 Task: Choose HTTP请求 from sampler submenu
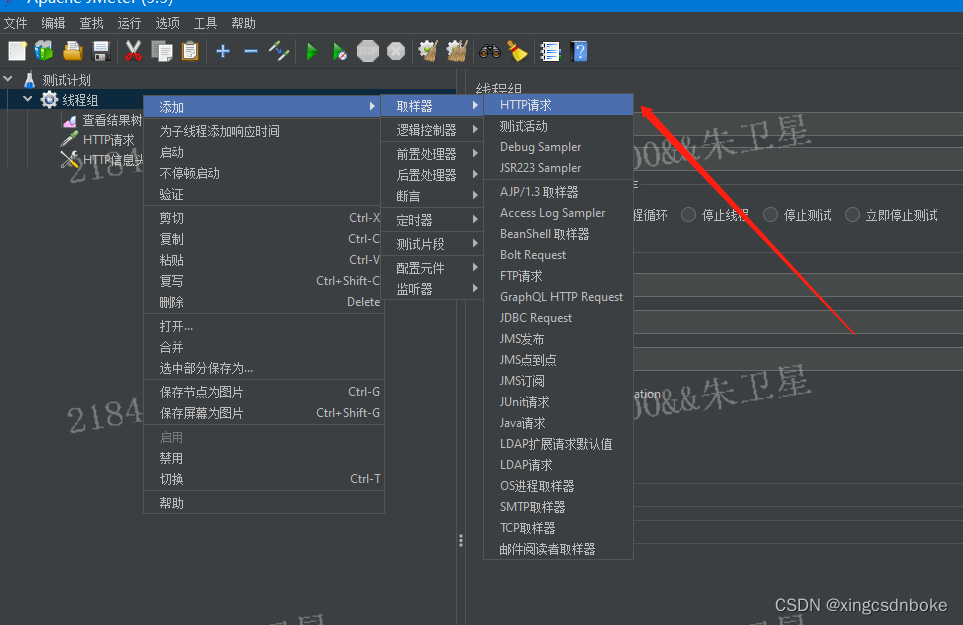tap(558, 105)
